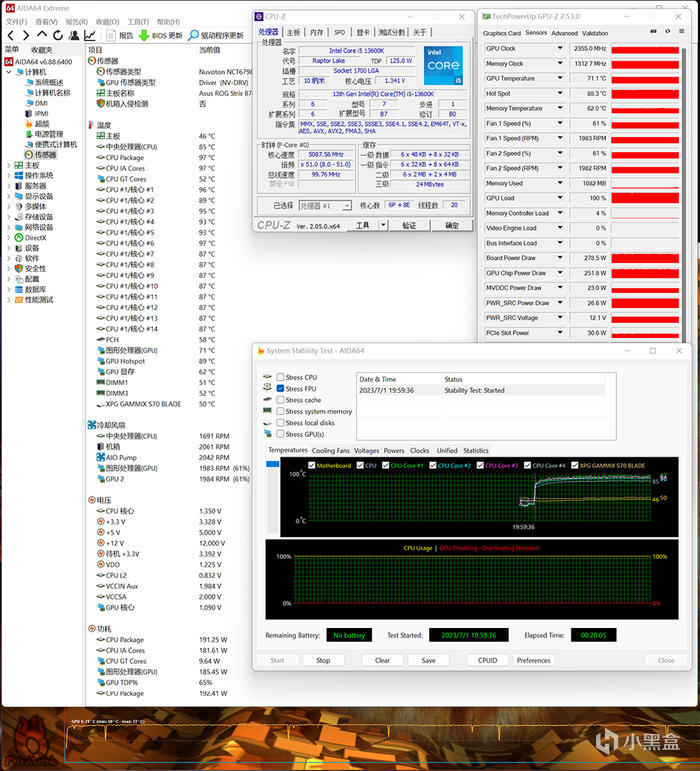Select 计算机名称 in the AIDA64 tree
The height and width of the screenshot is (771, 700).
(52, 93)
